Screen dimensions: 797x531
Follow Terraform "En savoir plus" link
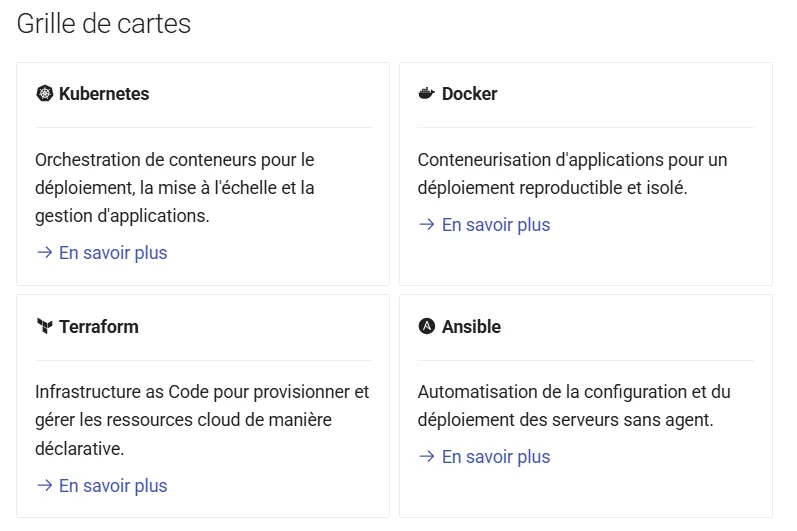coord(113,486)
